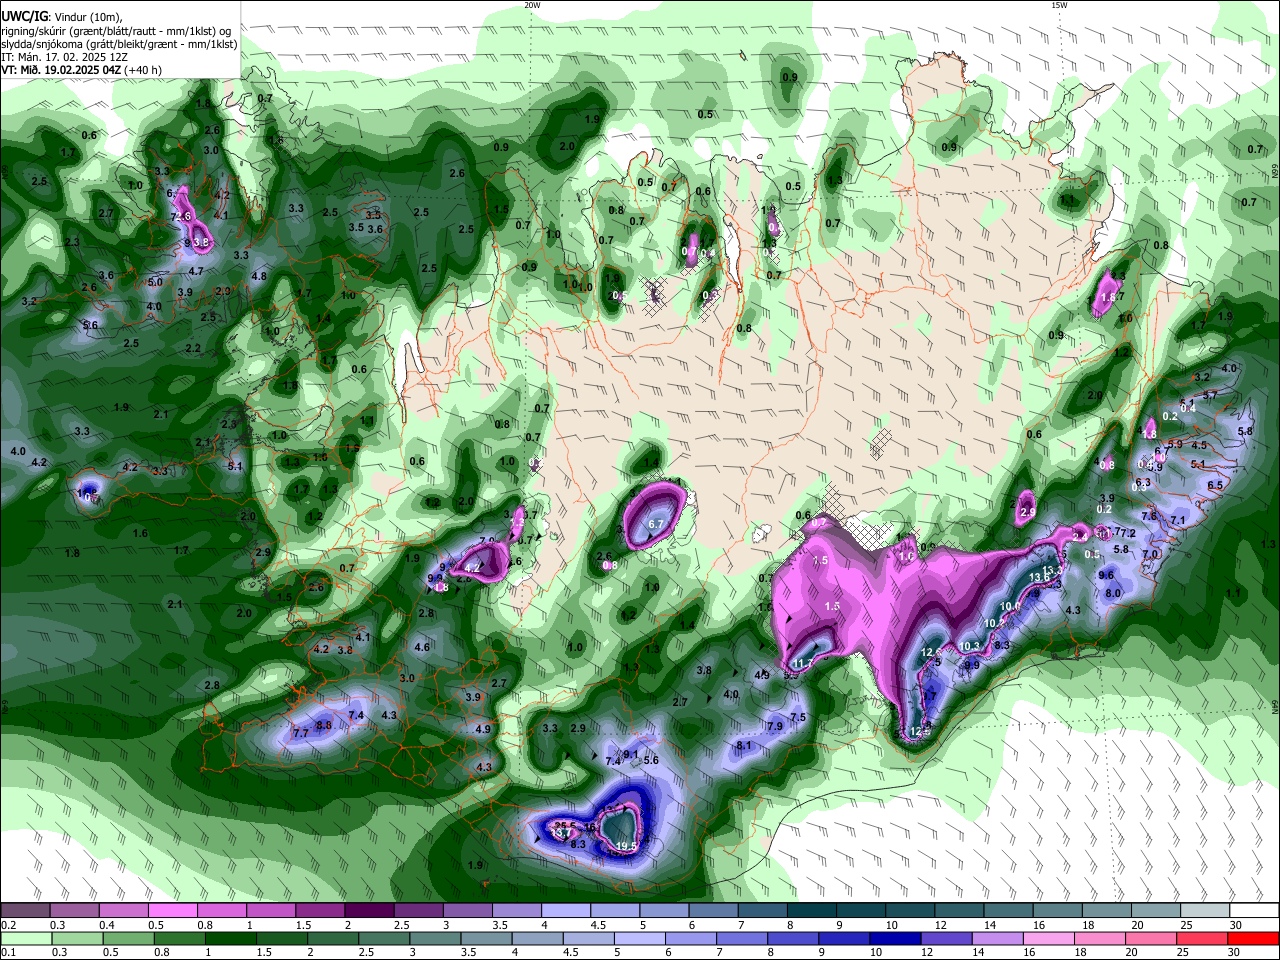Click the dark teal 8 swatch in upper legend row
This screenshot has height=960, width=1280.
812,911
